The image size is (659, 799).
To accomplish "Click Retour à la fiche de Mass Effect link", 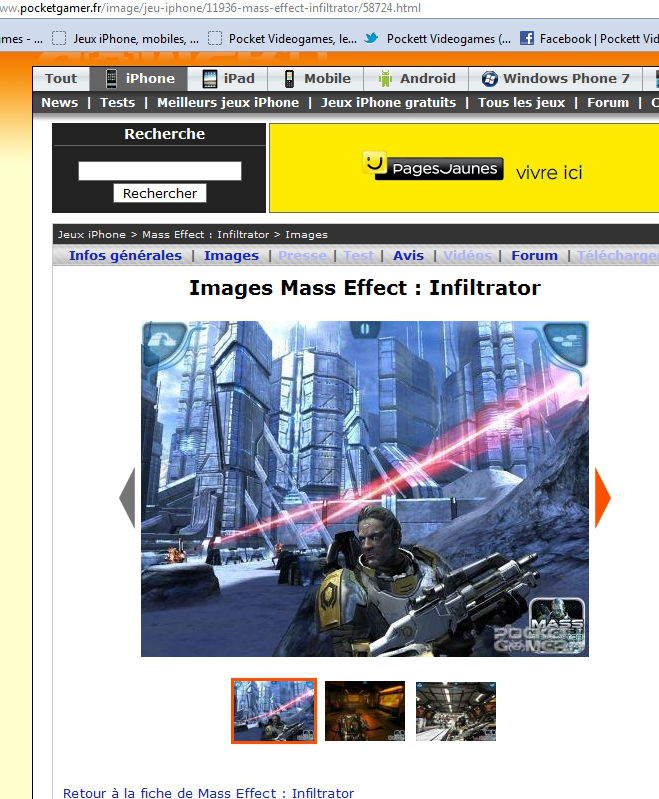I will tap(208, 793).
